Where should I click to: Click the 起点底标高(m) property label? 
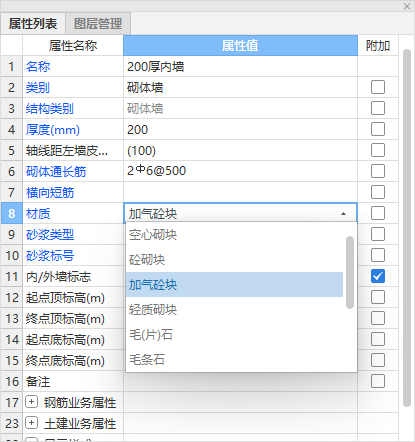click(65, 340)
